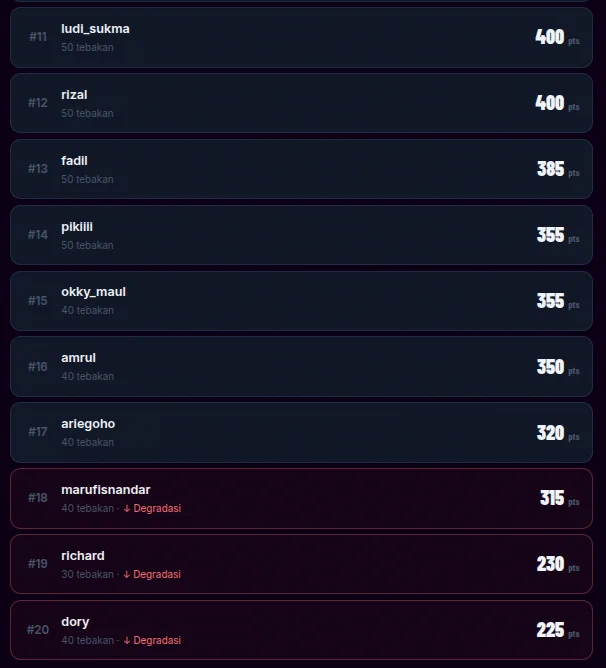Click the Degradasi arrow on richard's row
Viewport: 606px width, 668px height.
[x=127, y=575]
